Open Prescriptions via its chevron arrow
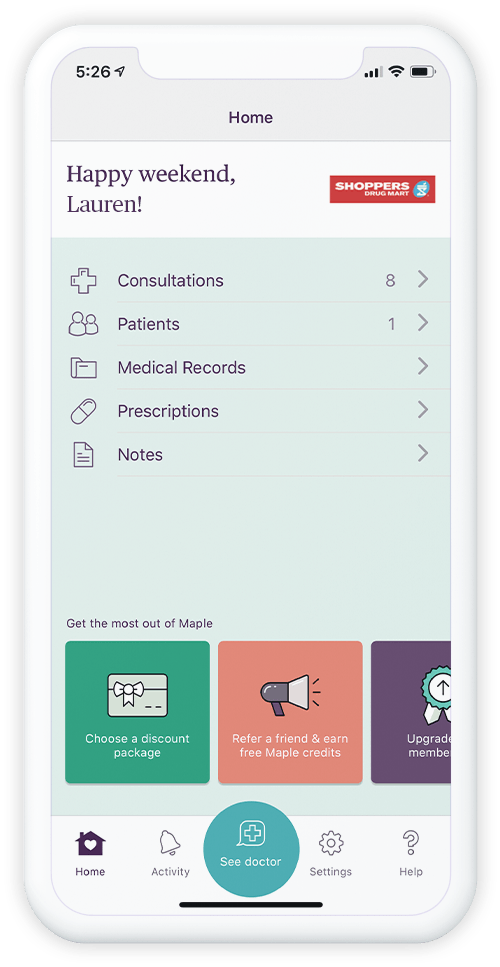This screenshot has height=967, width=500. (423, 410)
